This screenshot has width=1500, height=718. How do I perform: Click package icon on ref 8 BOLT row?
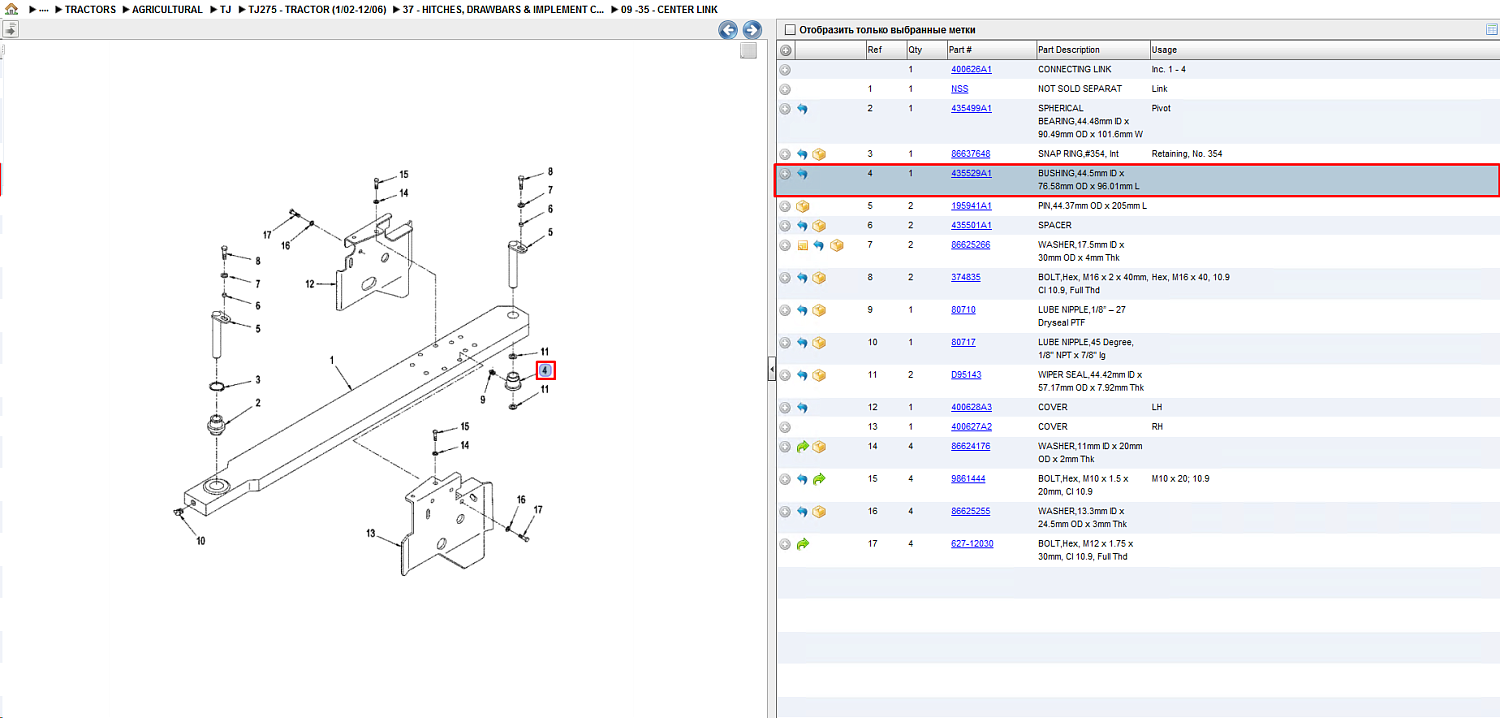click(x=819, y=278)
